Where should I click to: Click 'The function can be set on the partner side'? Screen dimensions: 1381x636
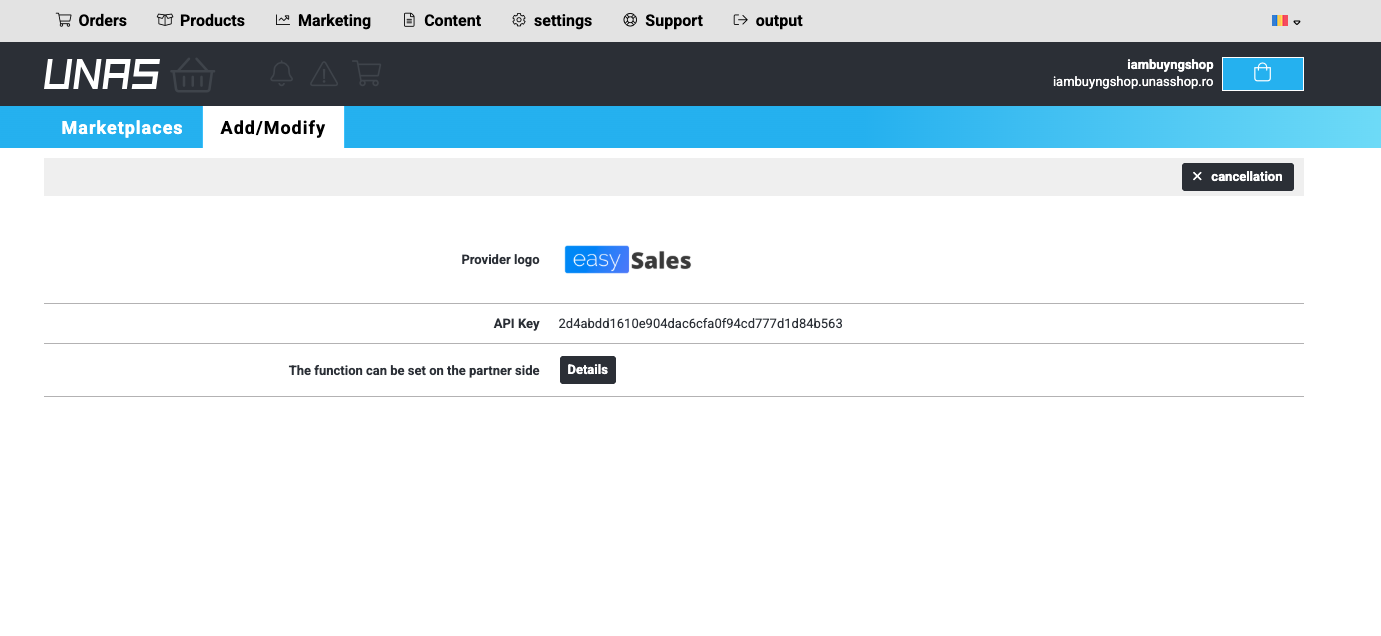(414, 371)
